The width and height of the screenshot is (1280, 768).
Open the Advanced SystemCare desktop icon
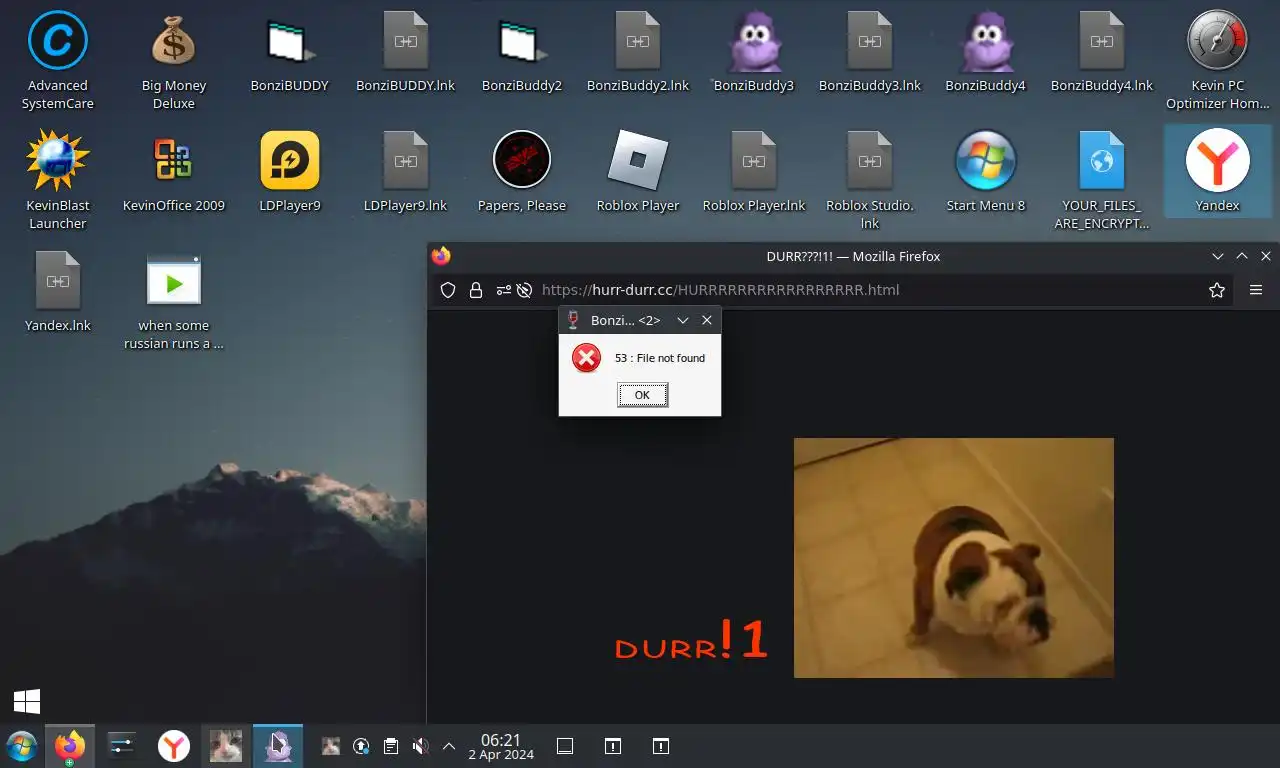(x=58, y=60)
